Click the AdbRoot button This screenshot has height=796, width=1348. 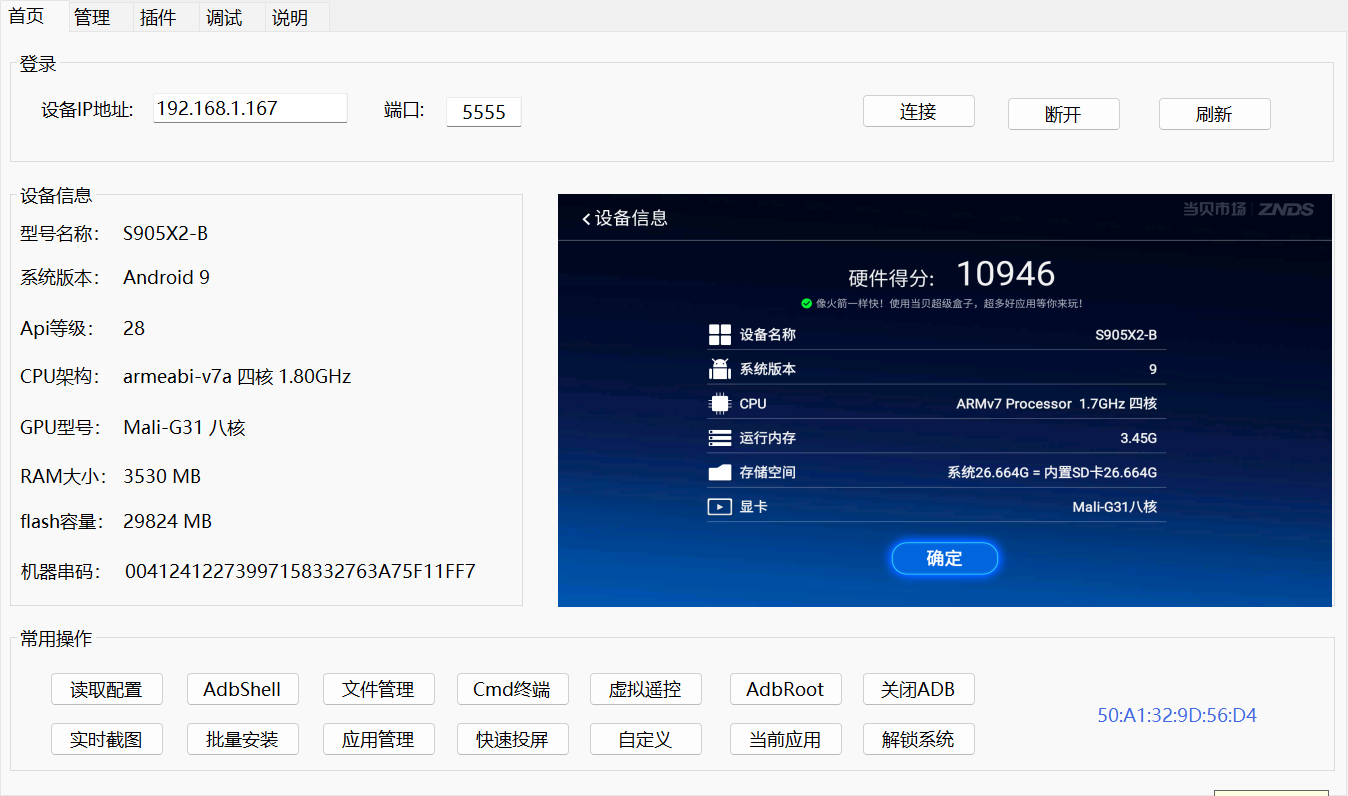tap(785, 689)
